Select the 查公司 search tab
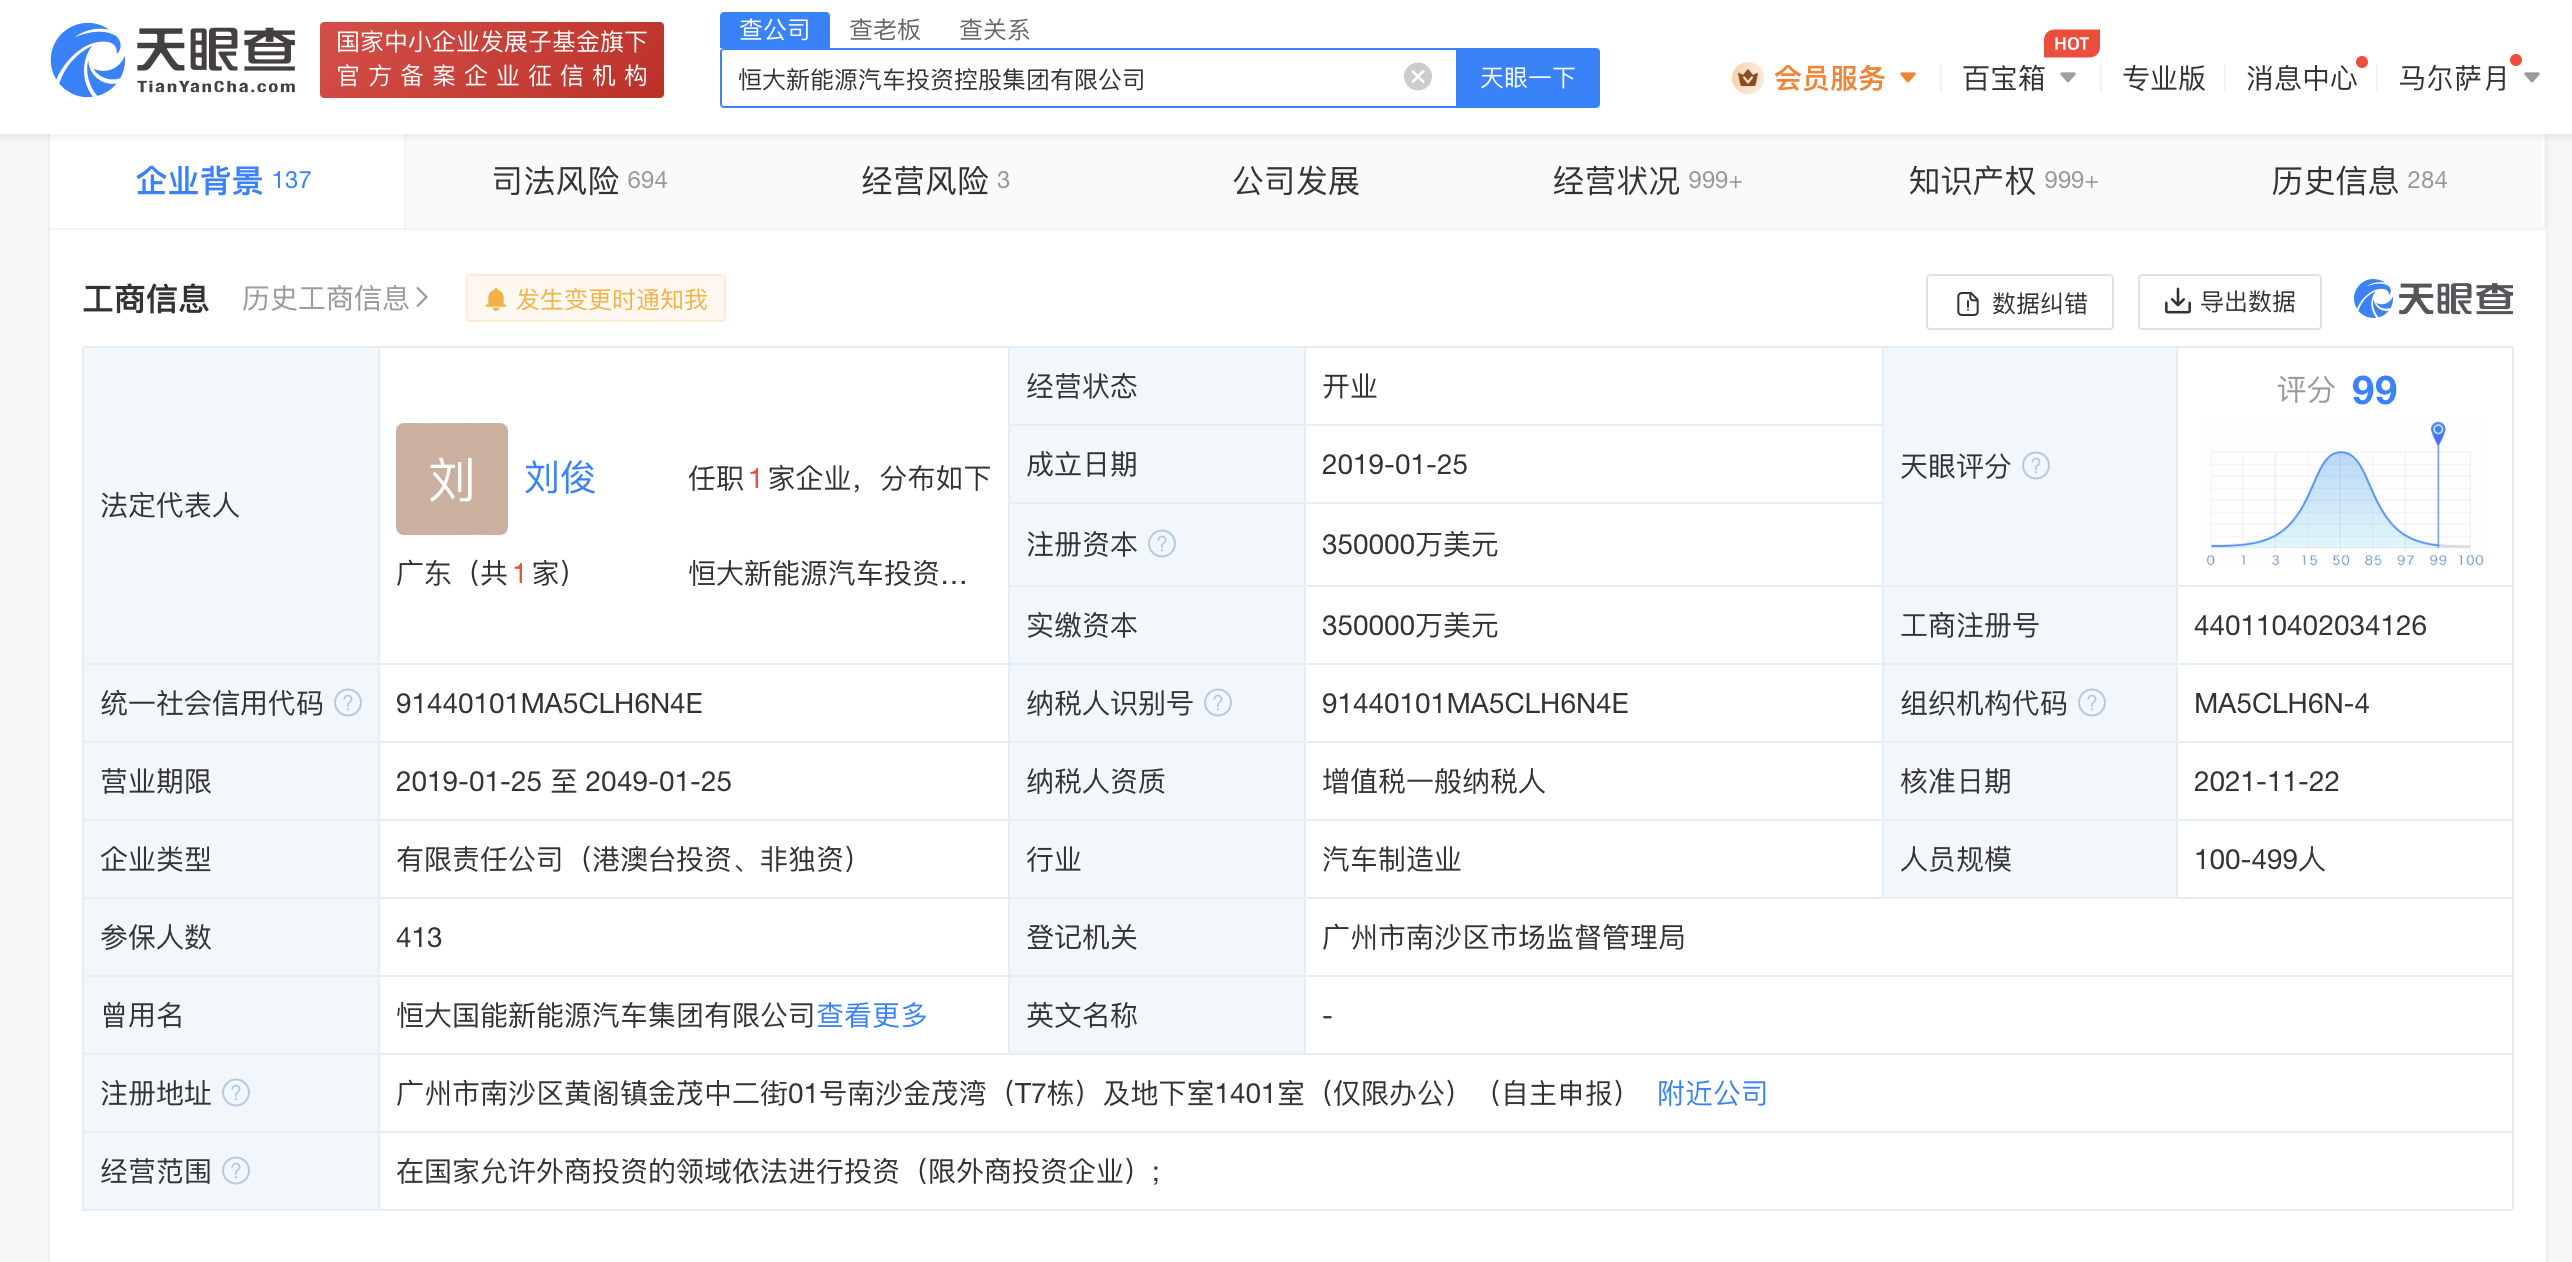This screenshot has height=1262, width=2572. click(x=774, y=30)
